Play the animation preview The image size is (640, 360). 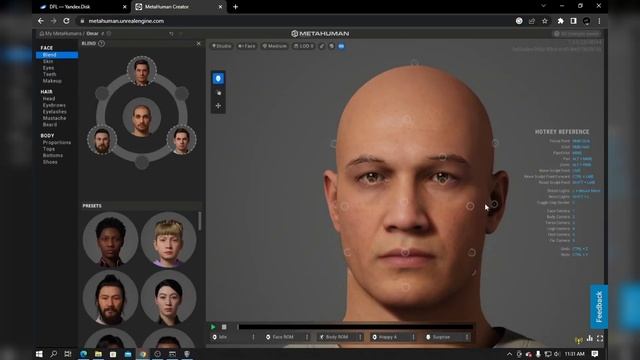pos(213,327)
